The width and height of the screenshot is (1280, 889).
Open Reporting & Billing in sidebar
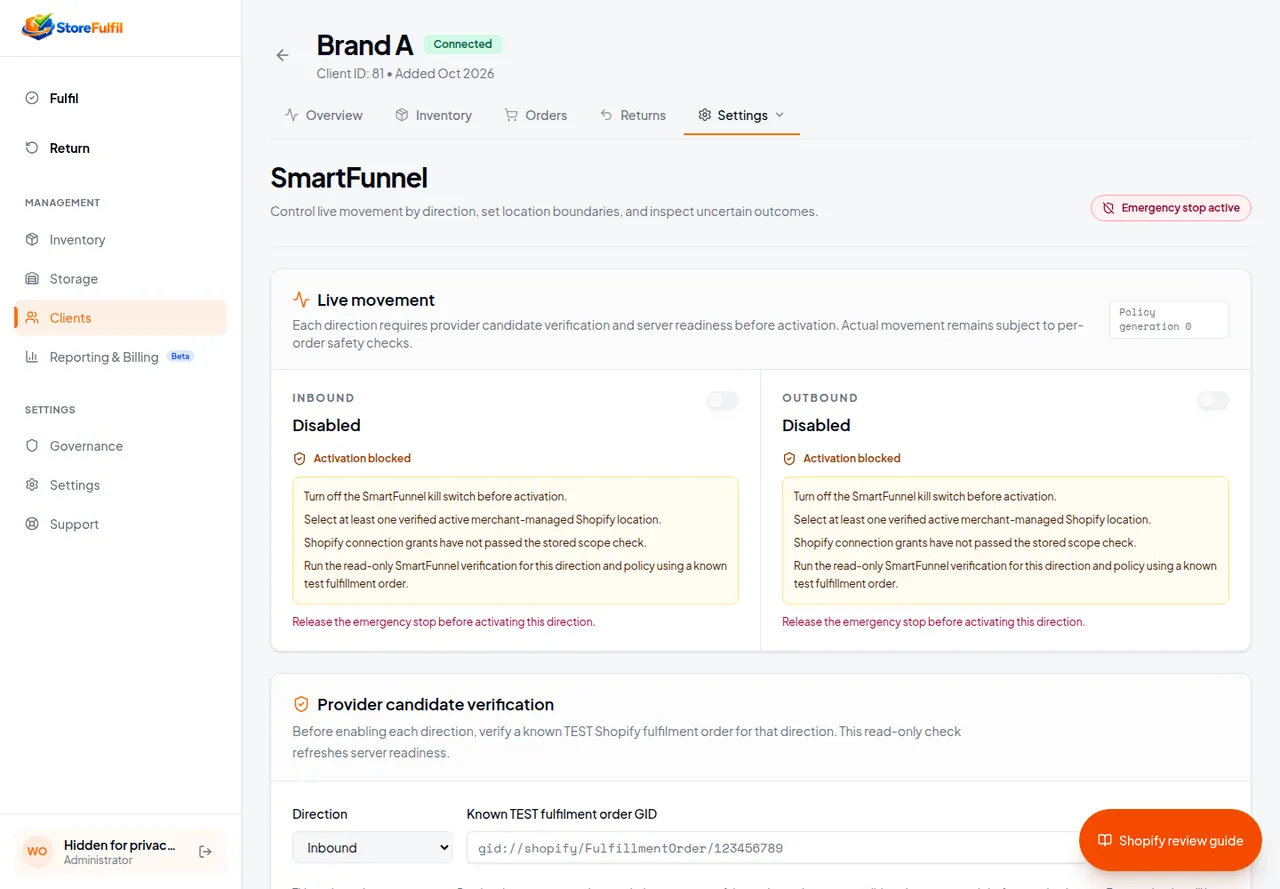click(x=120, y=357)
